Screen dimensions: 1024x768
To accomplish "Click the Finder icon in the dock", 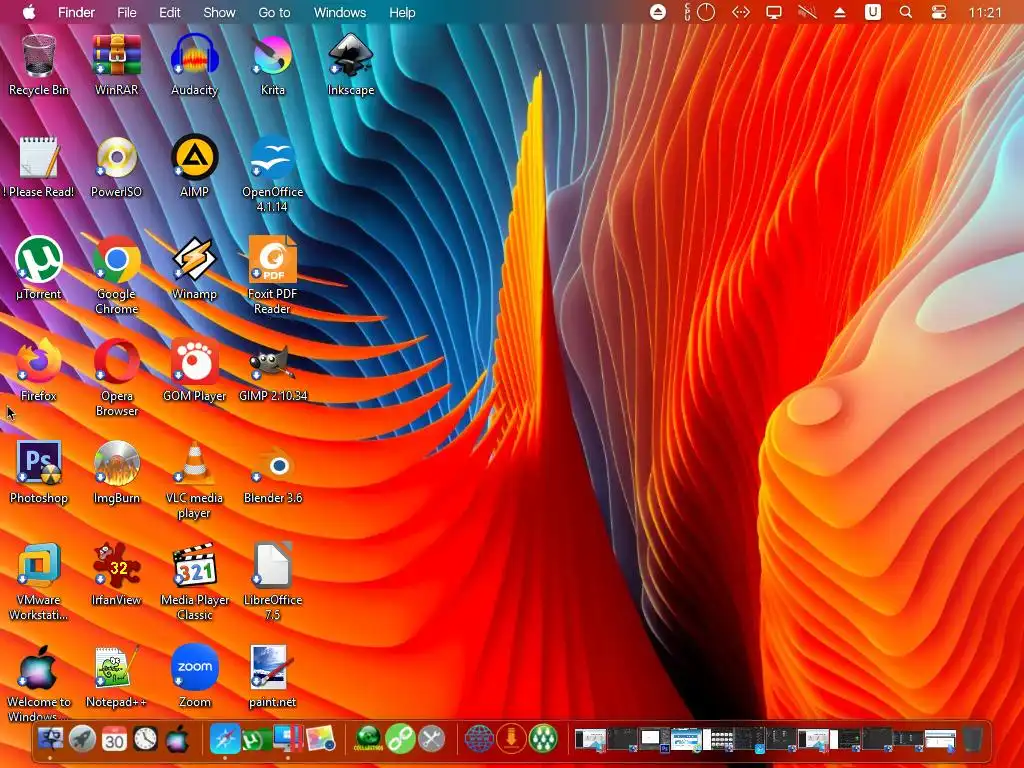I will pyautogui.click(x=50, y=739).
